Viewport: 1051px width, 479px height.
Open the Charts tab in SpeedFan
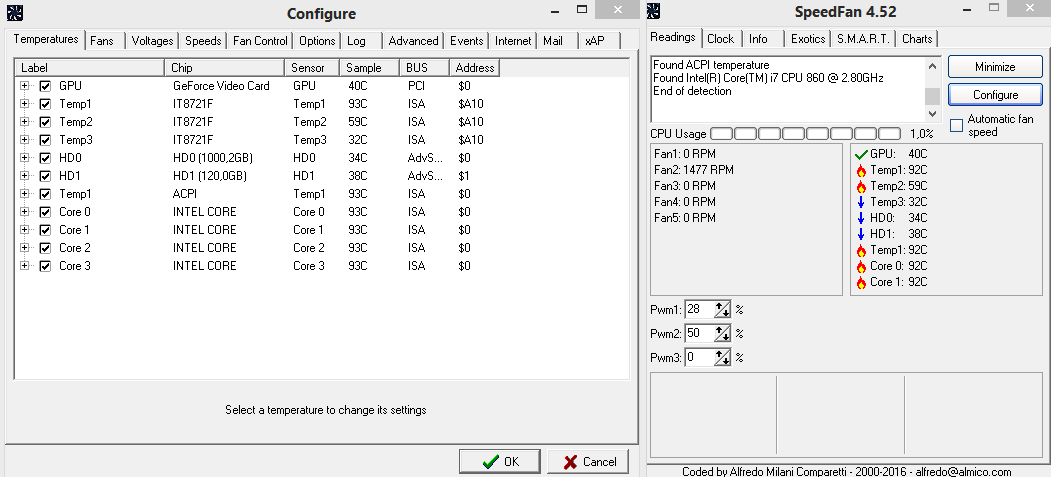click(917, 39)
